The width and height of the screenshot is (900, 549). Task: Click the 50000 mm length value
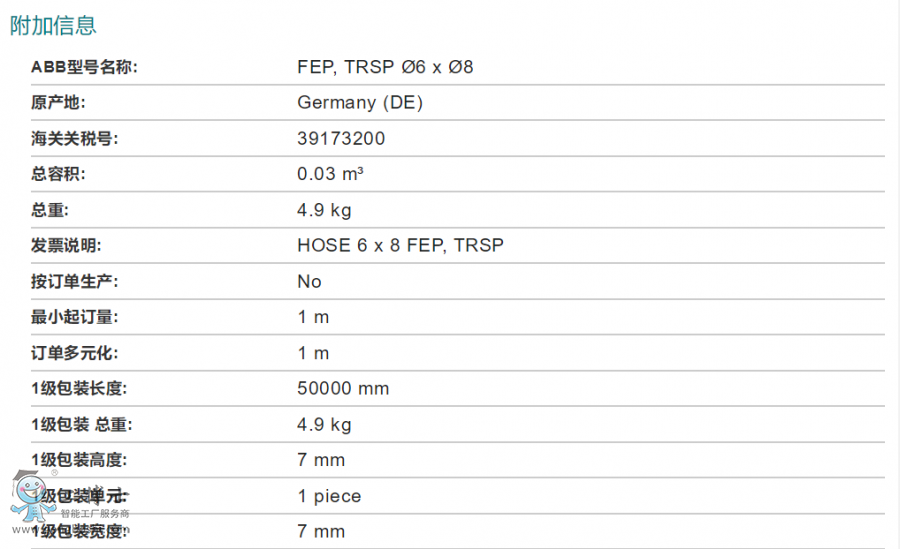coord(343,388)
